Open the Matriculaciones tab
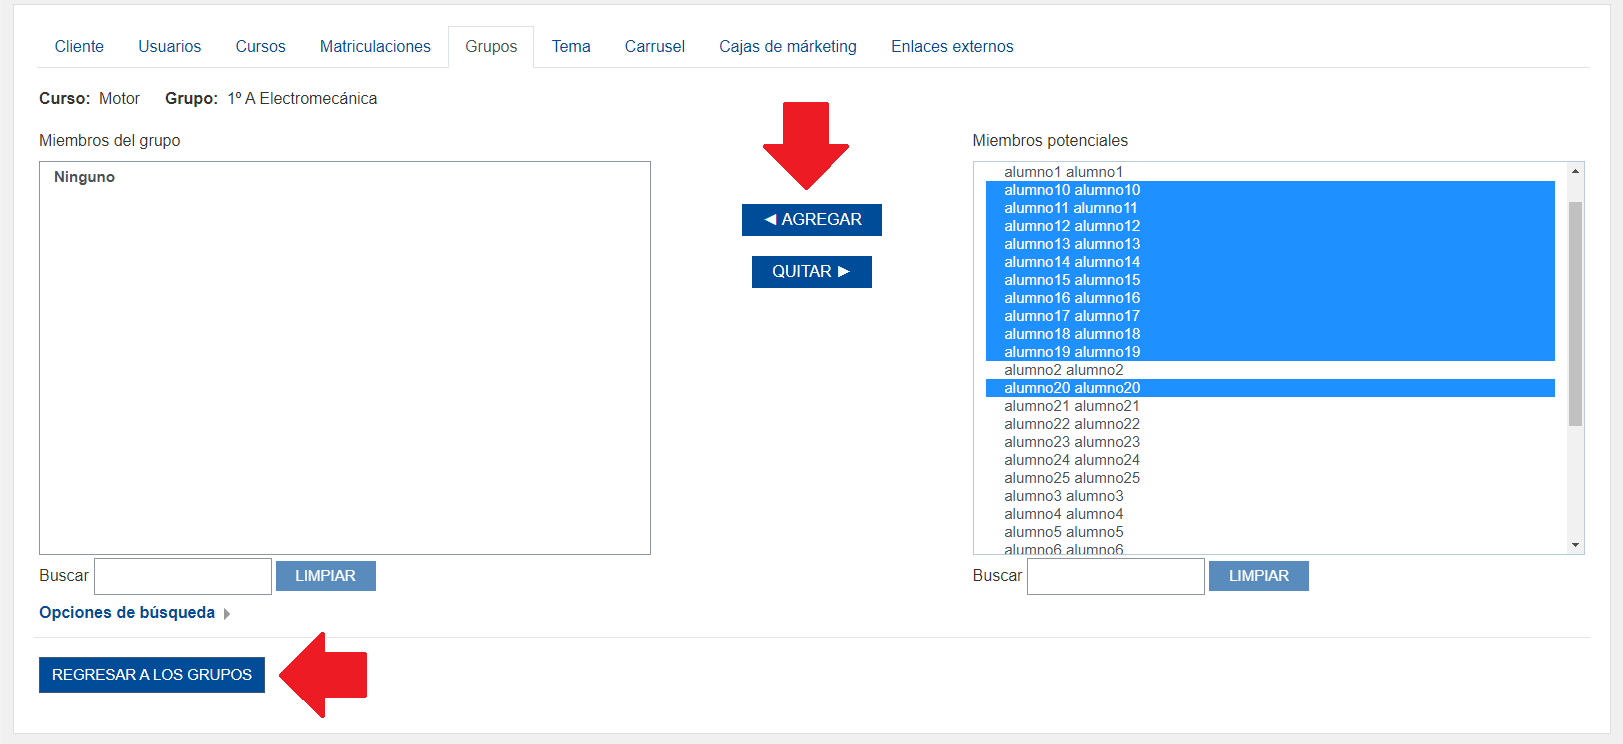The width and height of the screenshot is (1623, 744). pyautogui.click(x=375, y=47)
